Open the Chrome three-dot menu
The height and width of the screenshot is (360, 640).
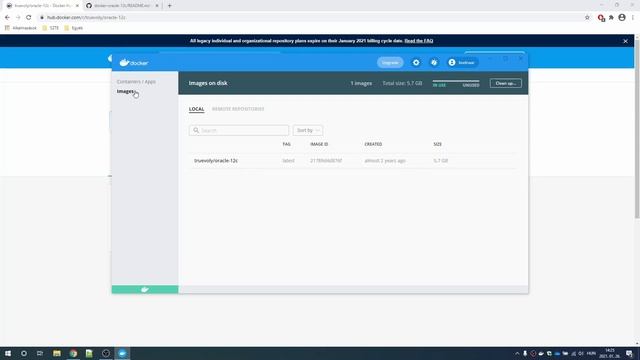pos(633,18)
